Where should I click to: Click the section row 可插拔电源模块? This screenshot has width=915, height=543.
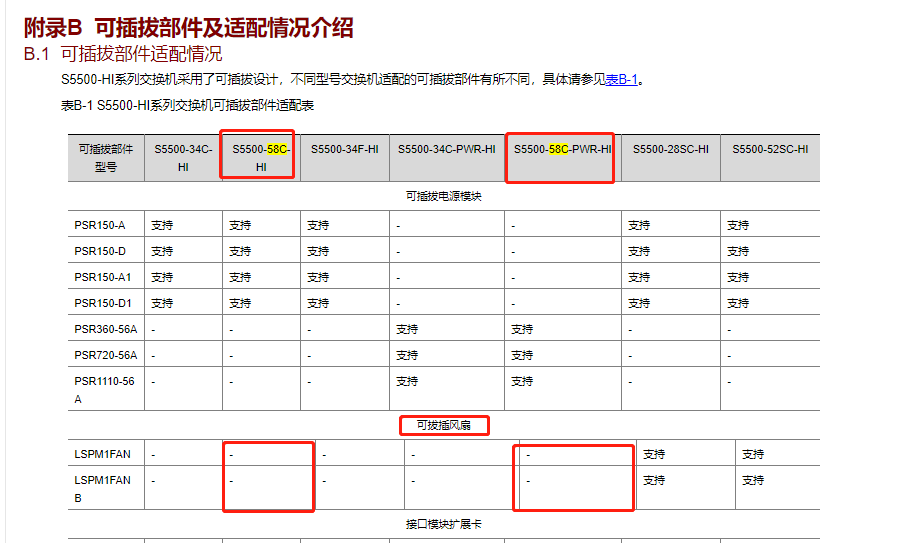[x=443, y=197]
